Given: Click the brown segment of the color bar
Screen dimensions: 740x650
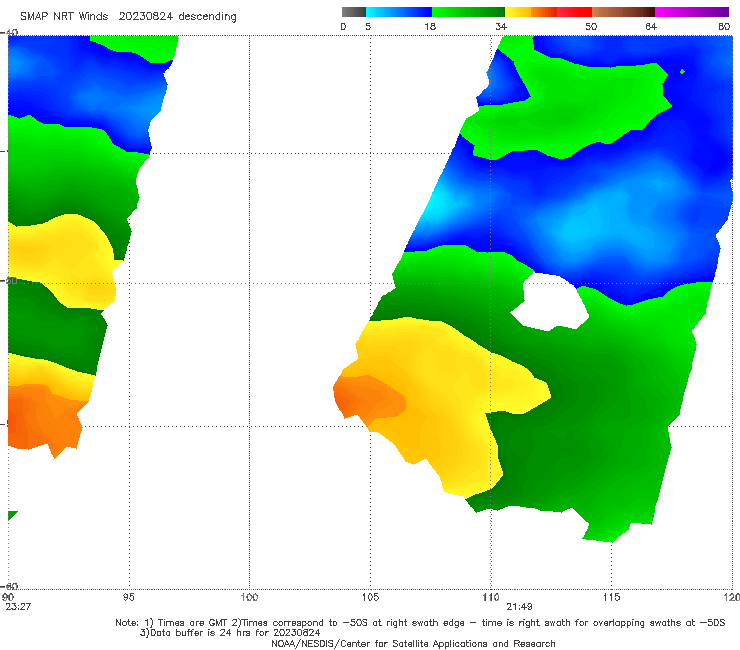Looking at the screenshot, I should click(623, 12).
